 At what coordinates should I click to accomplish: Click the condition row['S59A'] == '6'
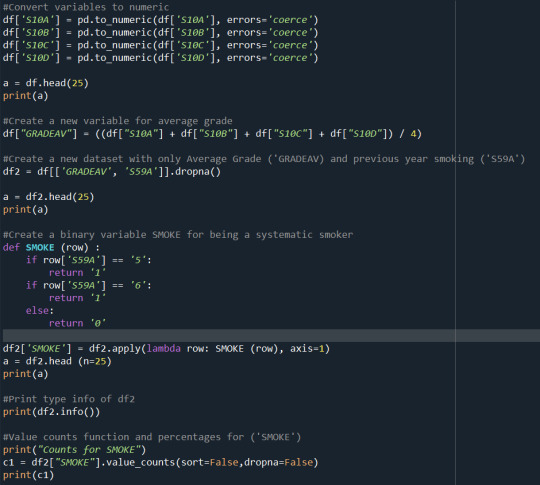(x=89, y=285)
